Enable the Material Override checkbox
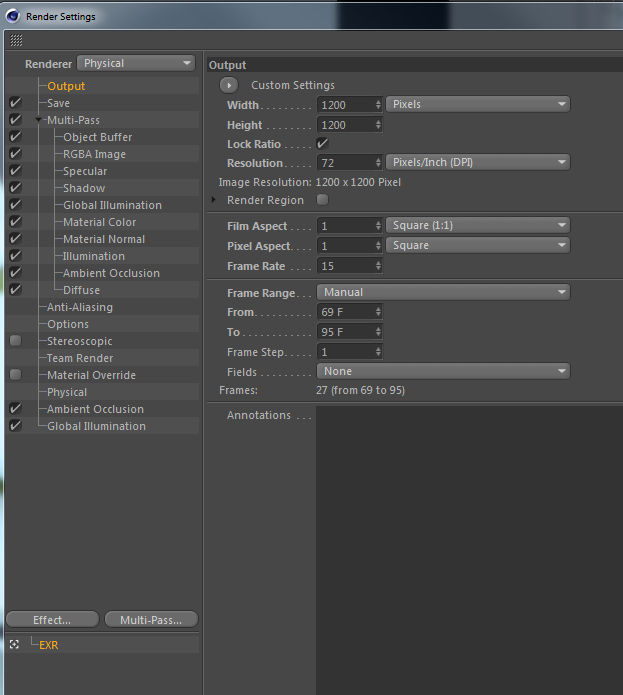This screenshot has height=695, width=623. [16, 375]
